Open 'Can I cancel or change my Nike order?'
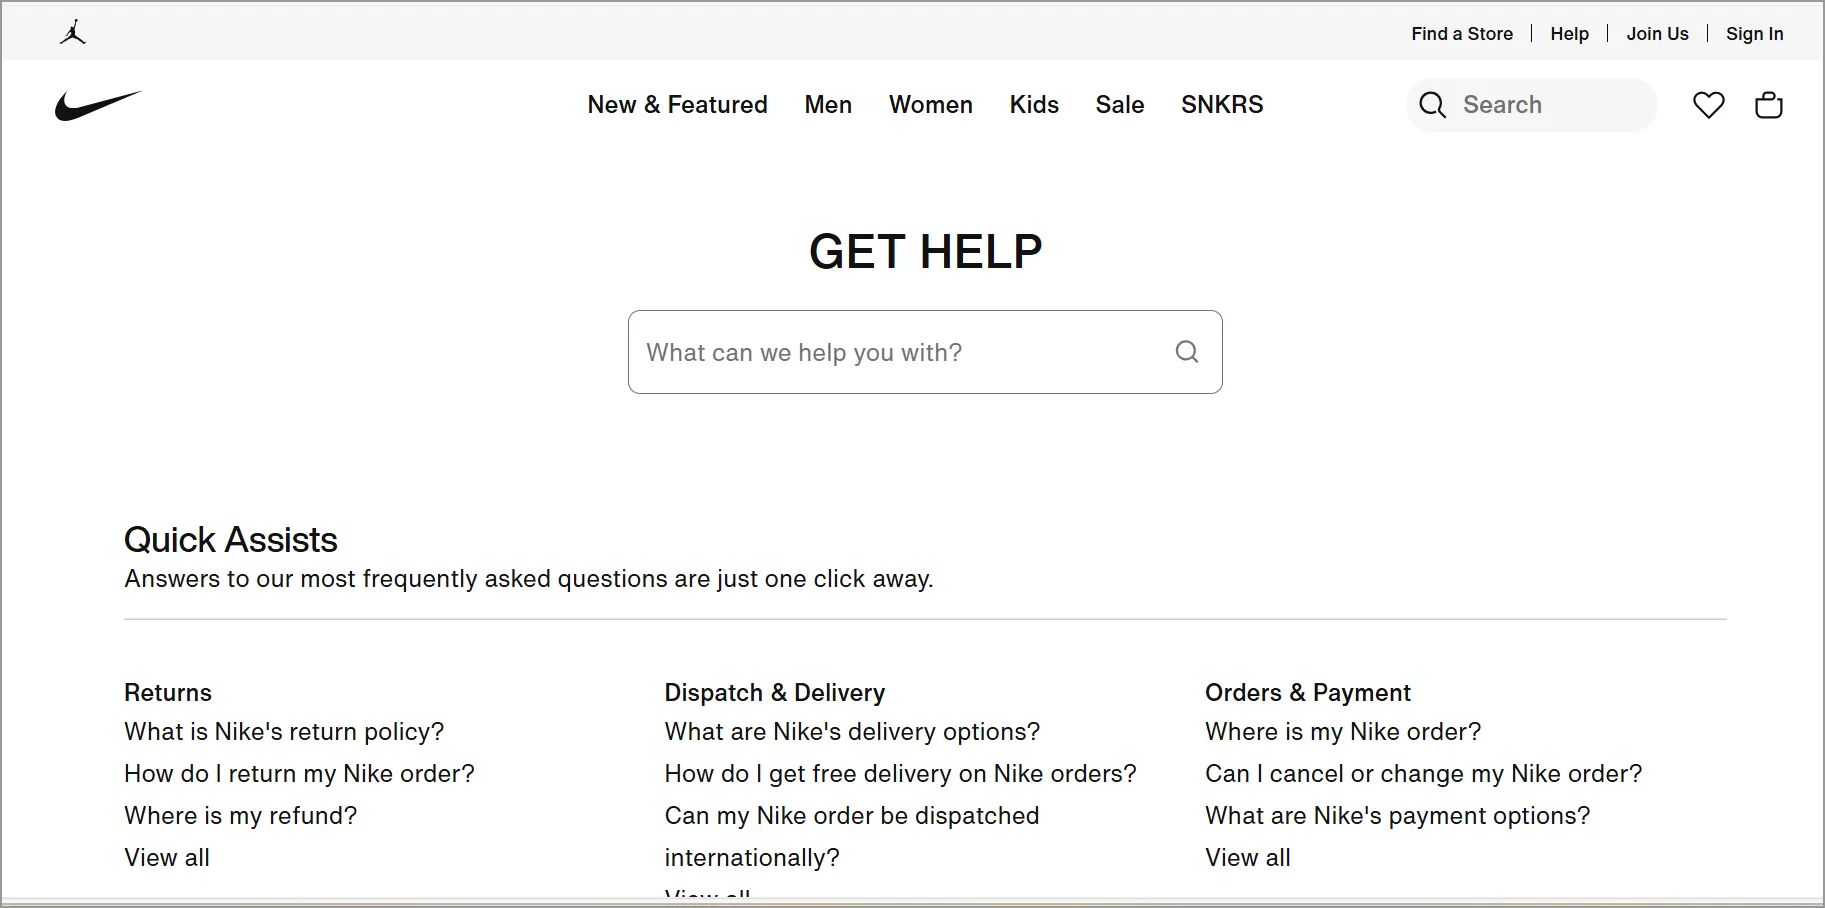 click(x=1424, y=774)
